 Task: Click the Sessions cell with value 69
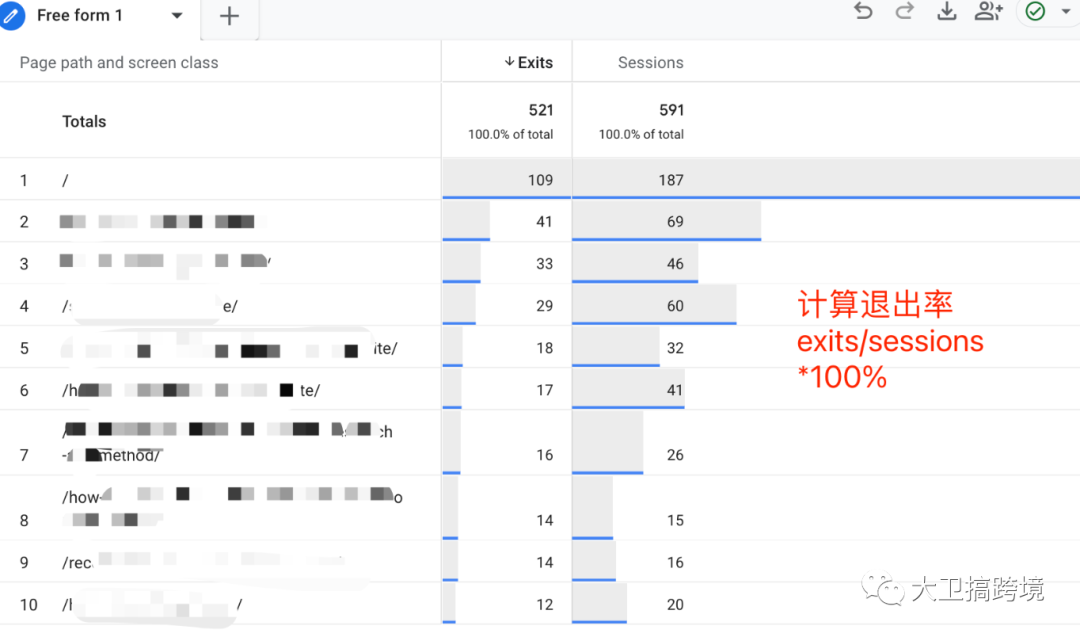click(675, 221)
